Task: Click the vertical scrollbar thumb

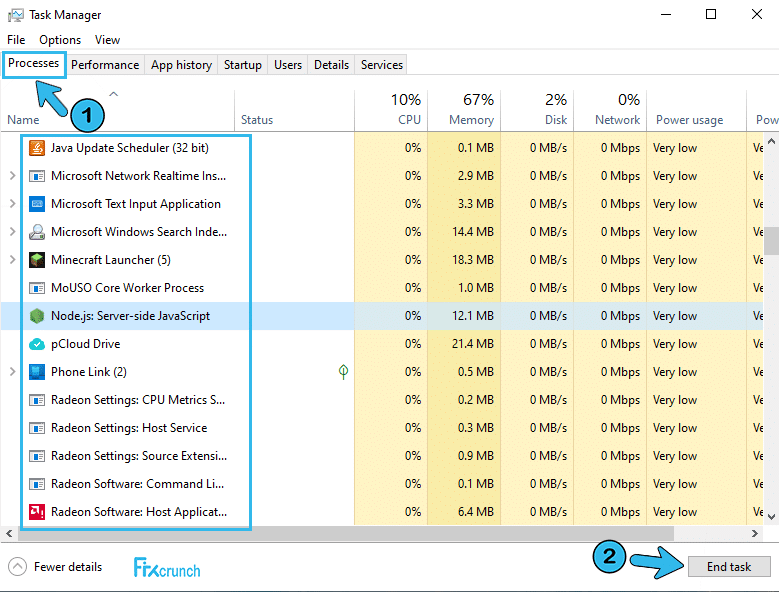Action: point(771,240)
